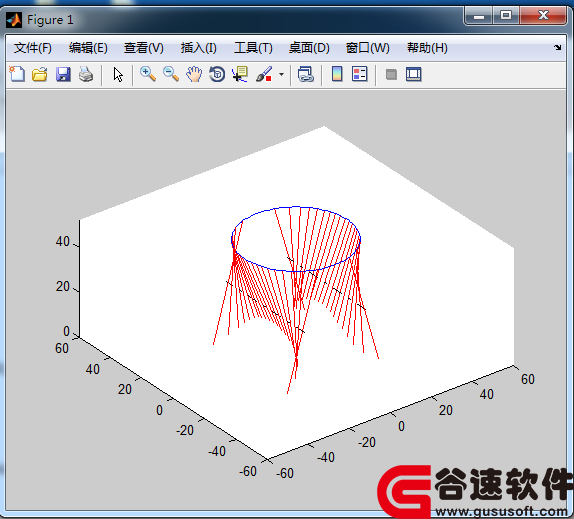This screenshot has width=574, height=519.
Task: Open the 文件(F) menu
Action: [33, 48]
